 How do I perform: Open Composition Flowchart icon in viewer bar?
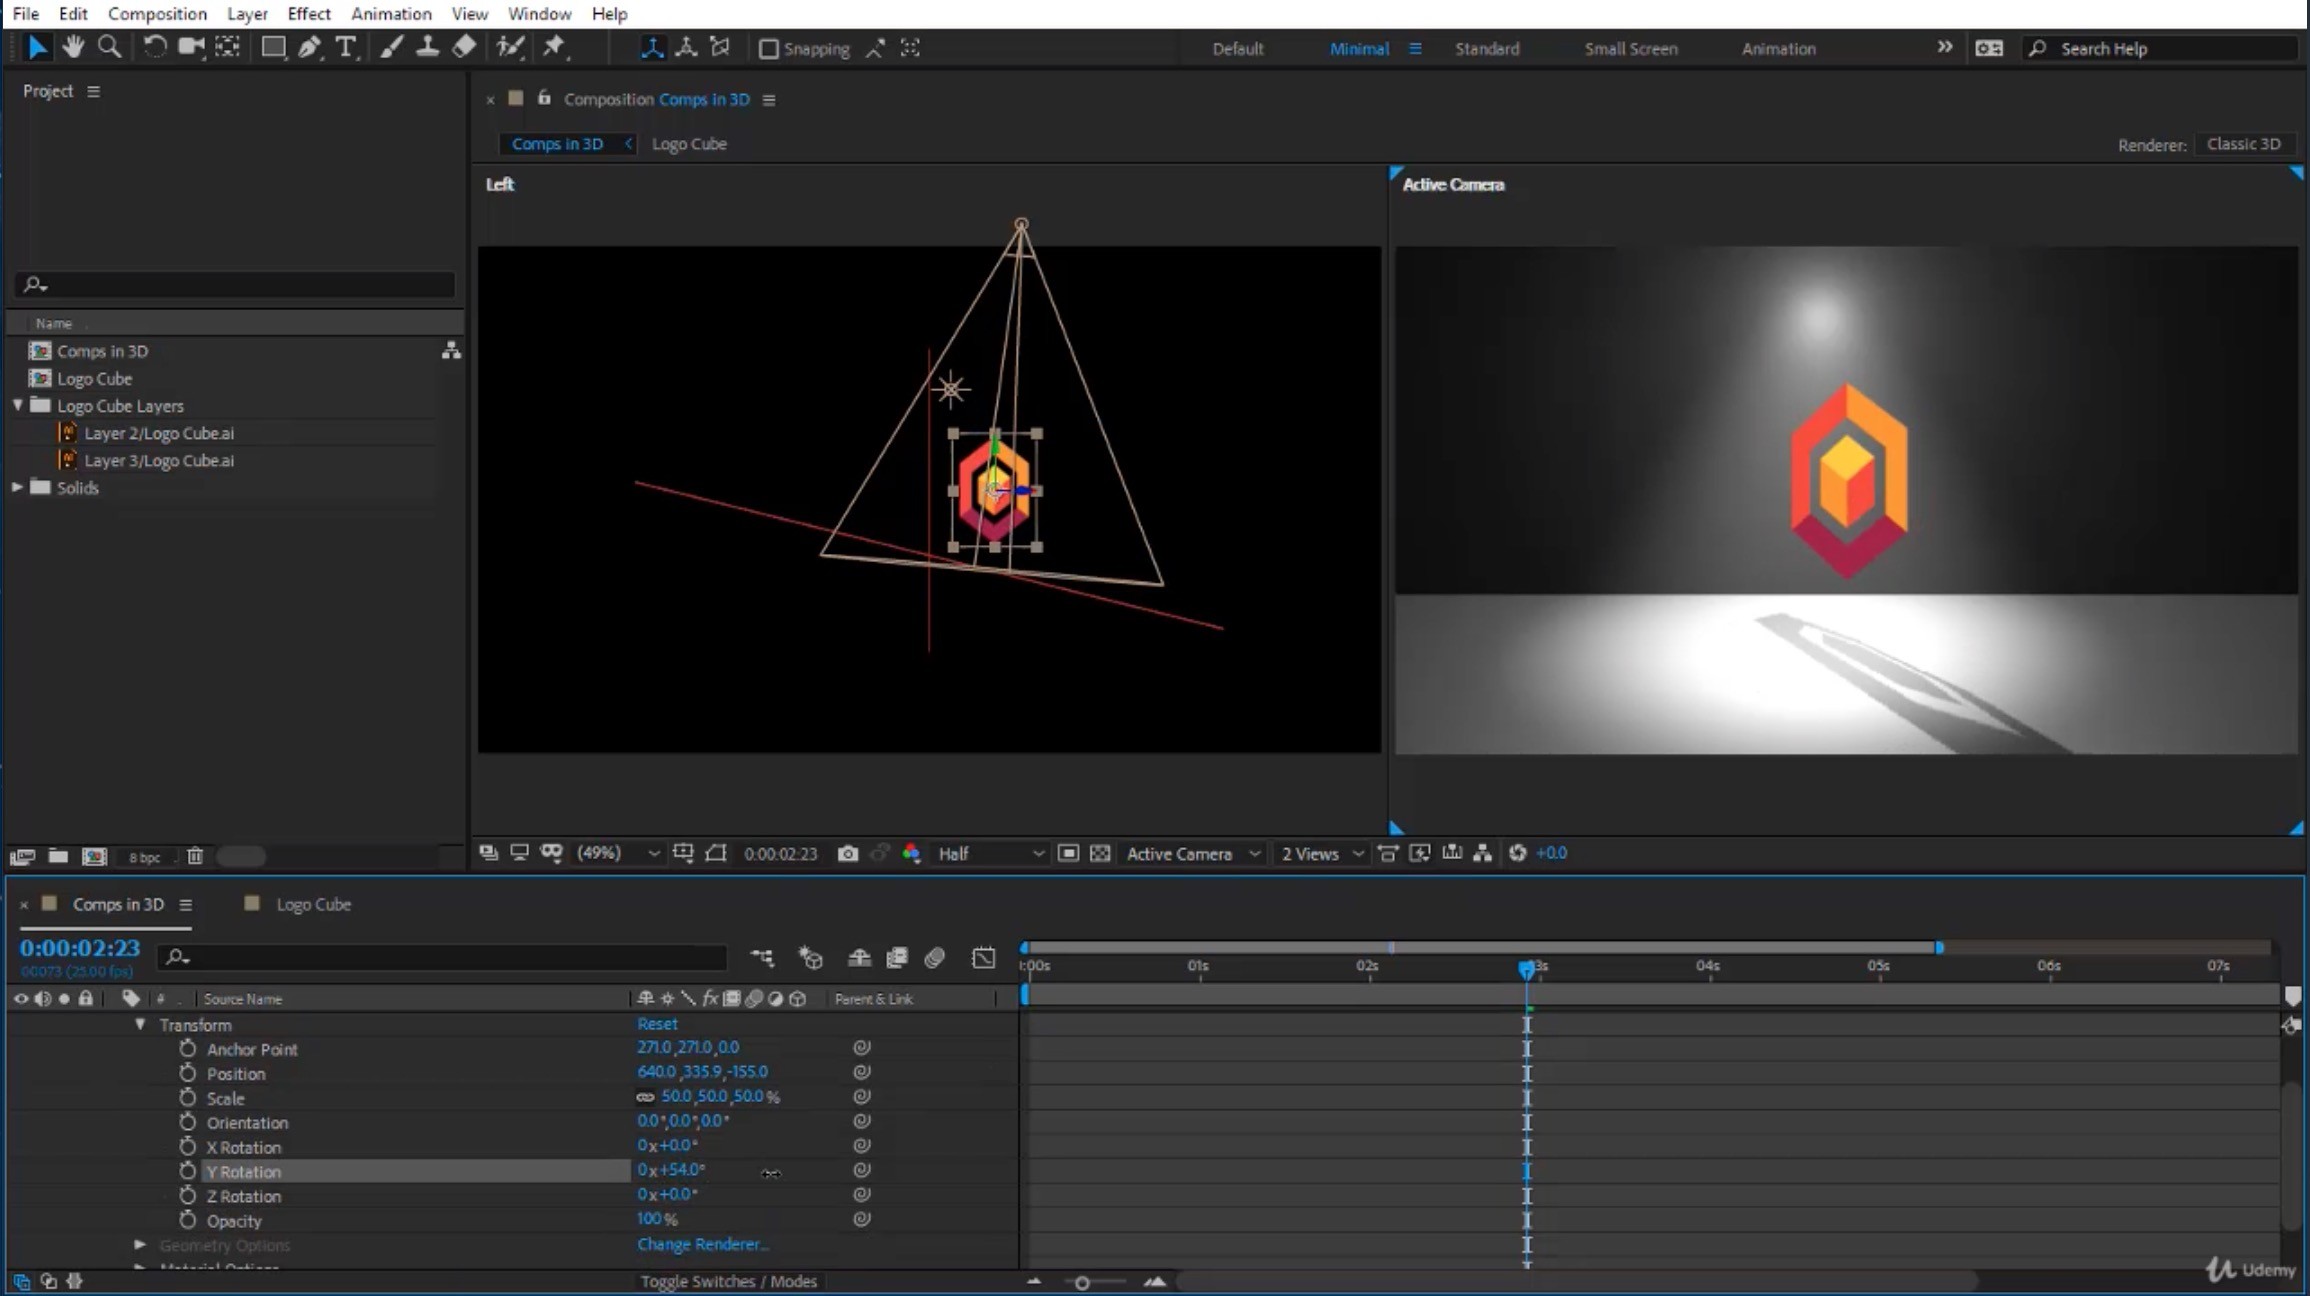pos(1483,853)
